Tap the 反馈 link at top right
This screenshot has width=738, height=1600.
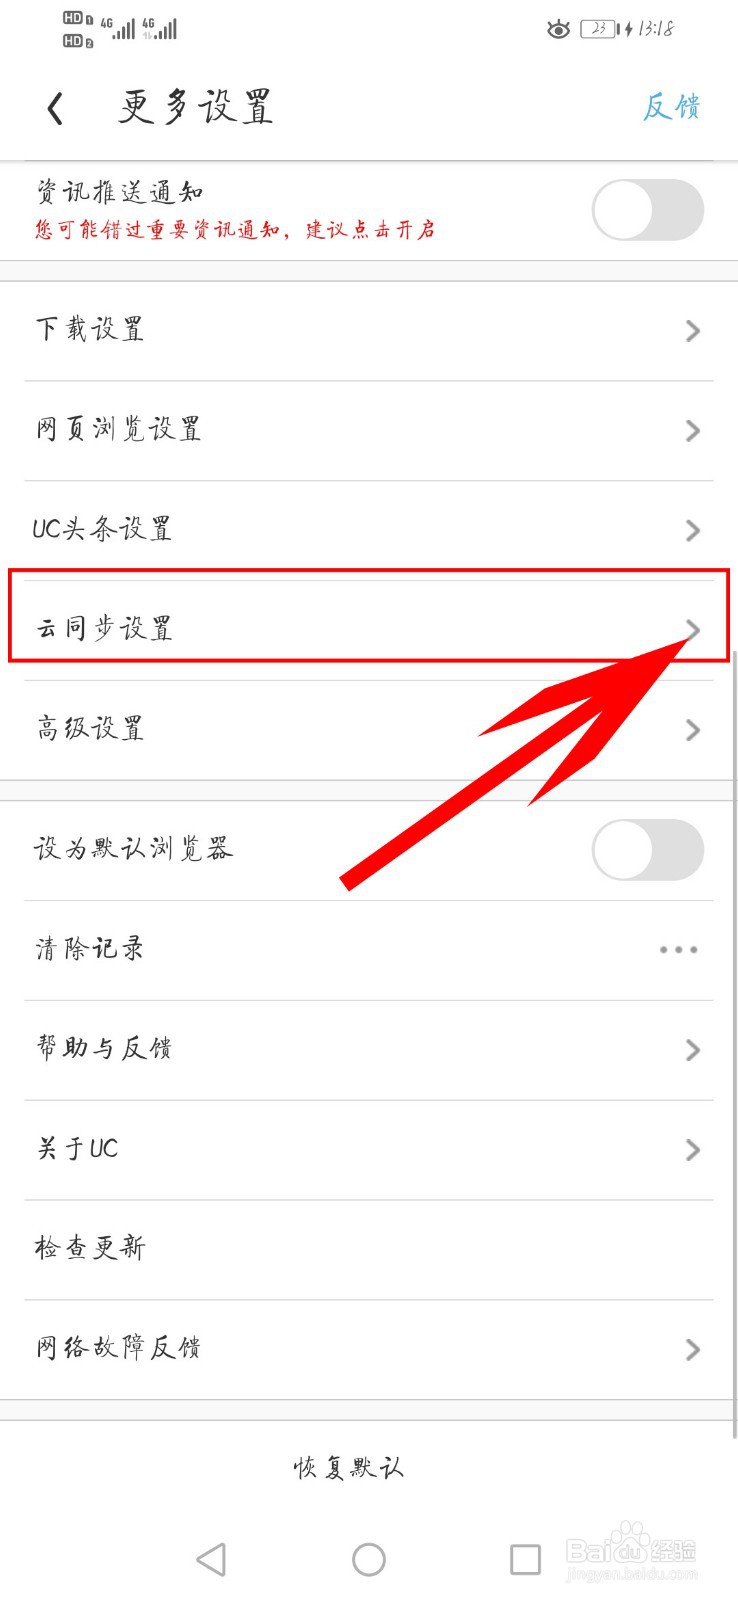click(671, 106)
